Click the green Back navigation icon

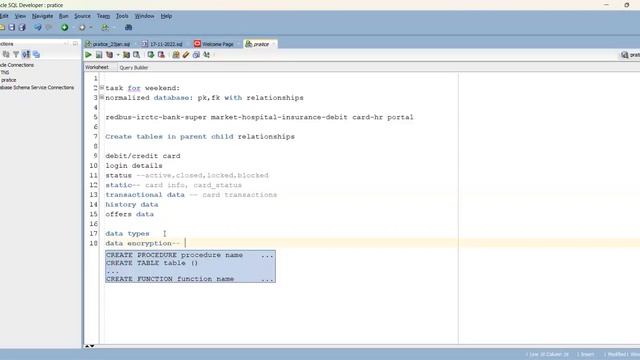pos(64,27)
